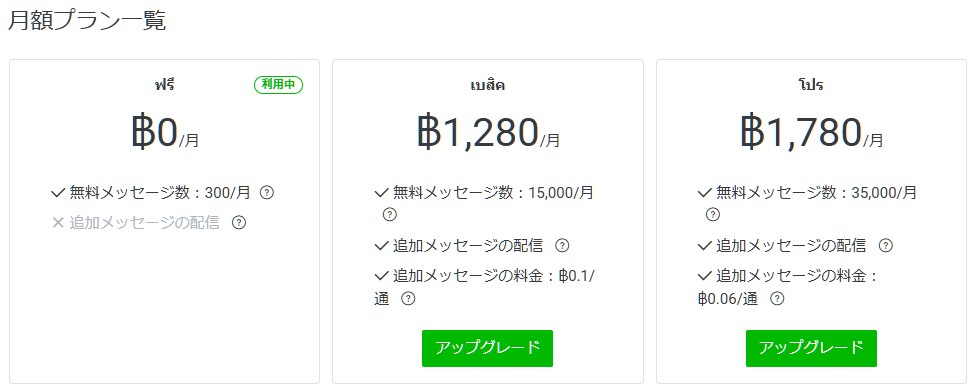Image resolution: width=976 pixels, height=391 pixels.
Task: Open help for โปร plan 追加メッセージの配信
Action: click(886, 245)
